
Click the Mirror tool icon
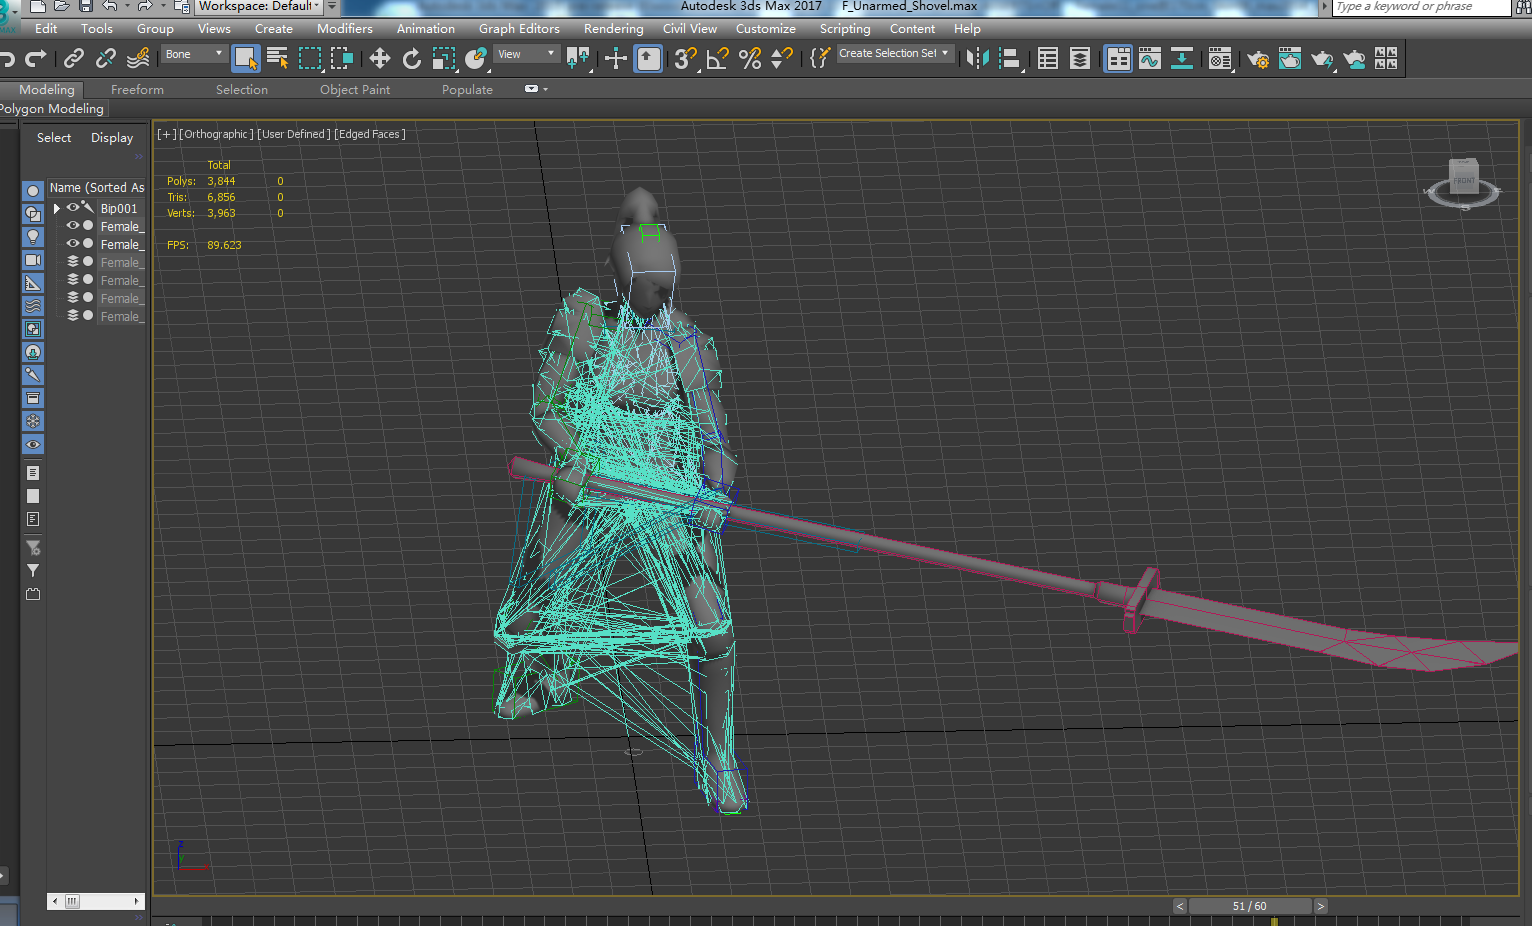point(977,59)
